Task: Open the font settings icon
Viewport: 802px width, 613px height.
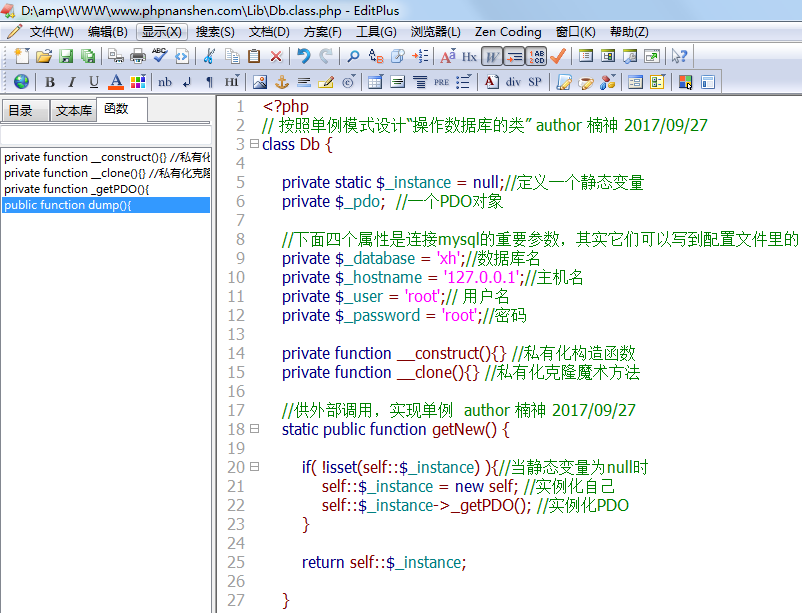Action: pos(448,56)
